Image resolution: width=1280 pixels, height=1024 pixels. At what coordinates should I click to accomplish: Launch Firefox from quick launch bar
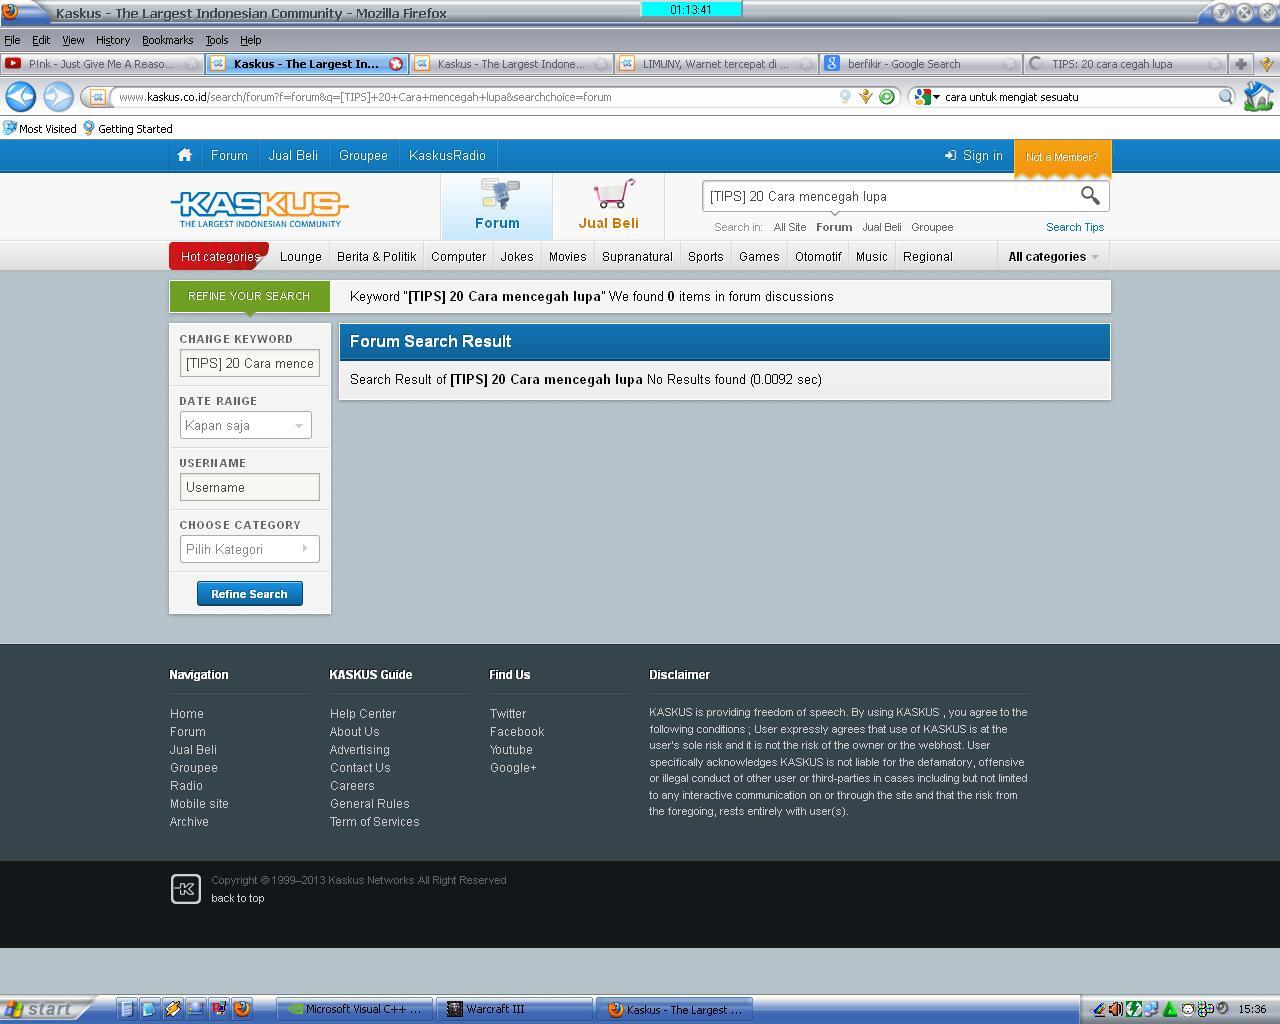point(241,1009)
